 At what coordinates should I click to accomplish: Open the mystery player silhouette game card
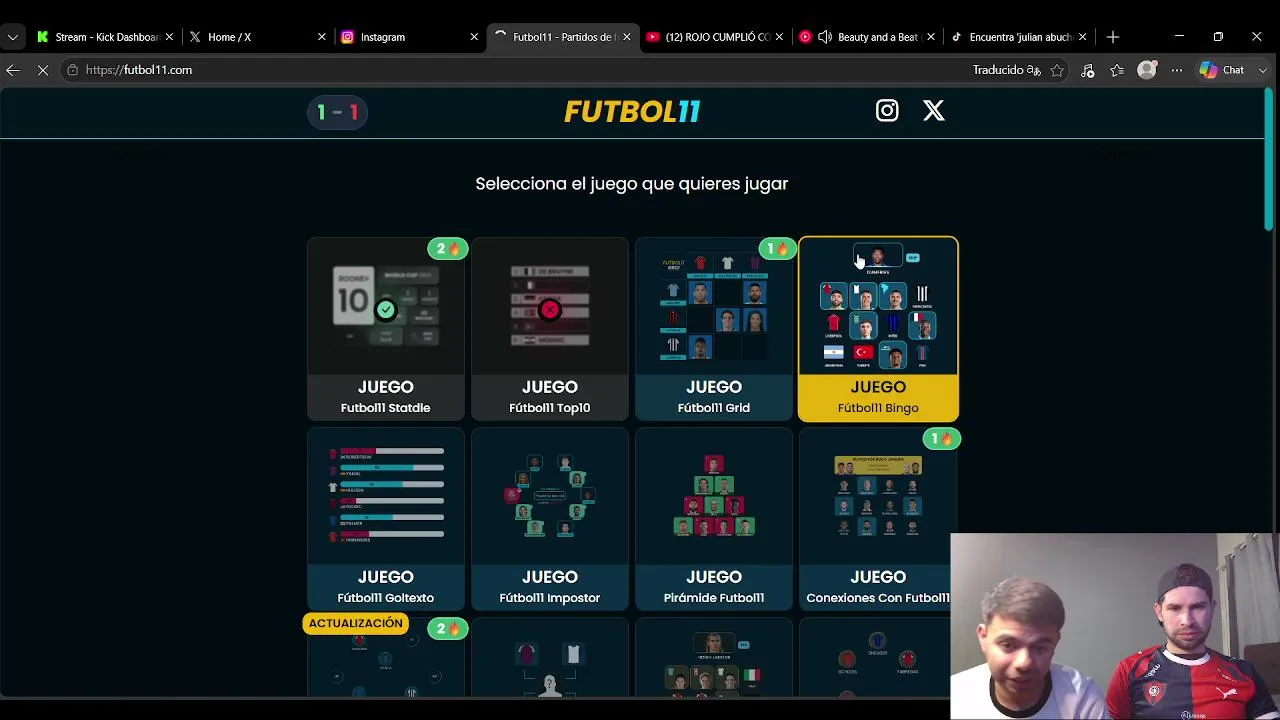[550, 658]
